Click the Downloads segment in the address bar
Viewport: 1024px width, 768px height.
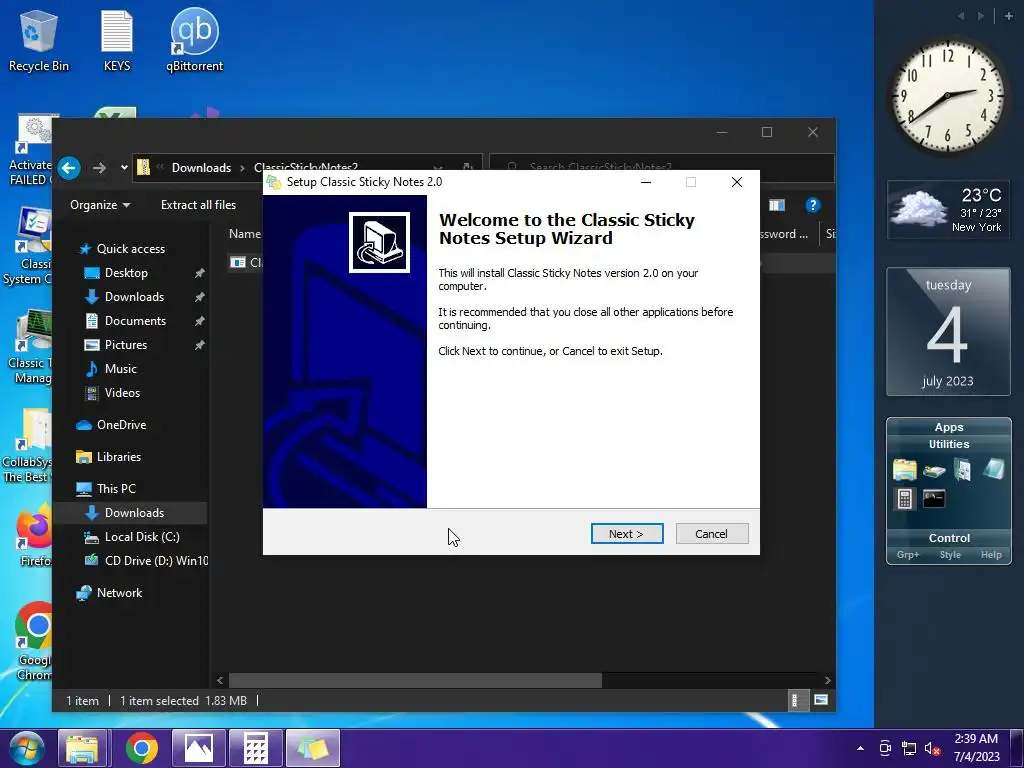click(201, 168)
